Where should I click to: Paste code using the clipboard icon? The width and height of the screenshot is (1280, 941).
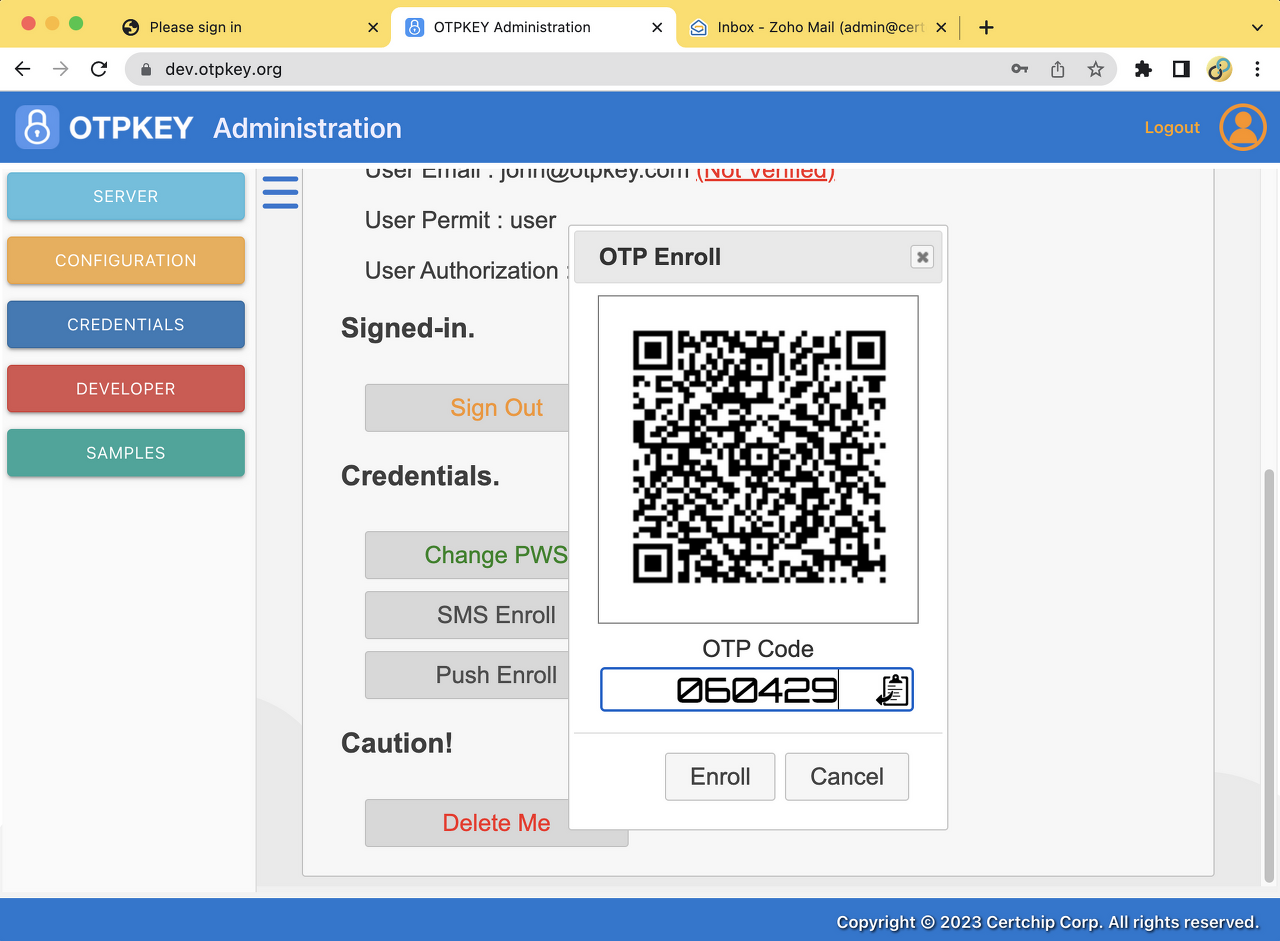point(892,690)
